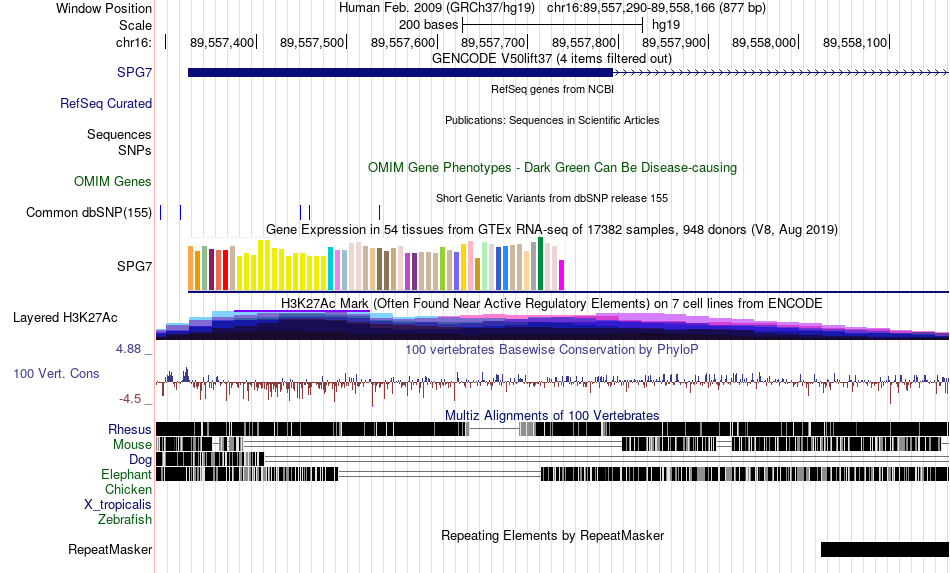This screenshot has width=950, height=573.
Task: Click the chr16: ruler label
Action: point(133,42)
